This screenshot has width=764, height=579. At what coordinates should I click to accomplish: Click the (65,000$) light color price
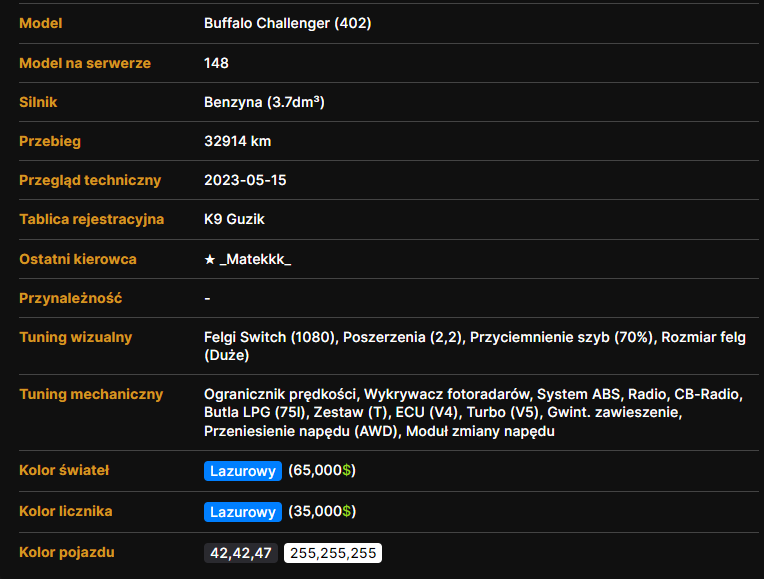click(322, 470)
